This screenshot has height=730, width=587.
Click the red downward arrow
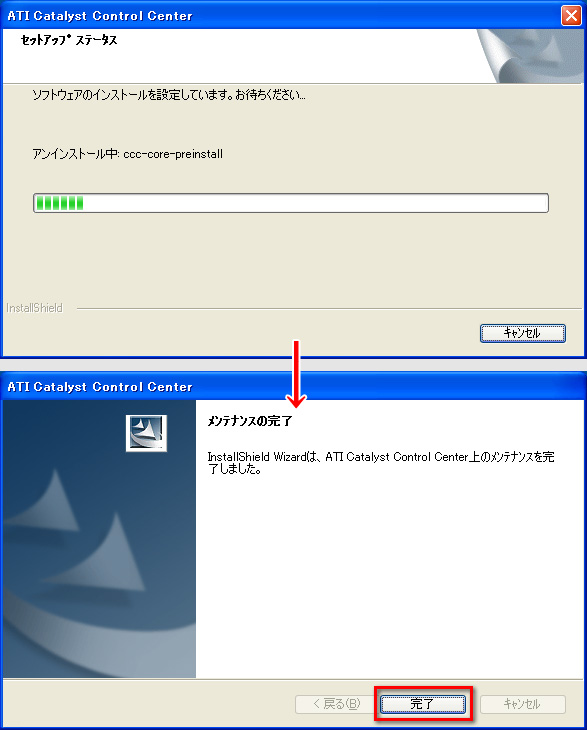[x=296, y=374]
